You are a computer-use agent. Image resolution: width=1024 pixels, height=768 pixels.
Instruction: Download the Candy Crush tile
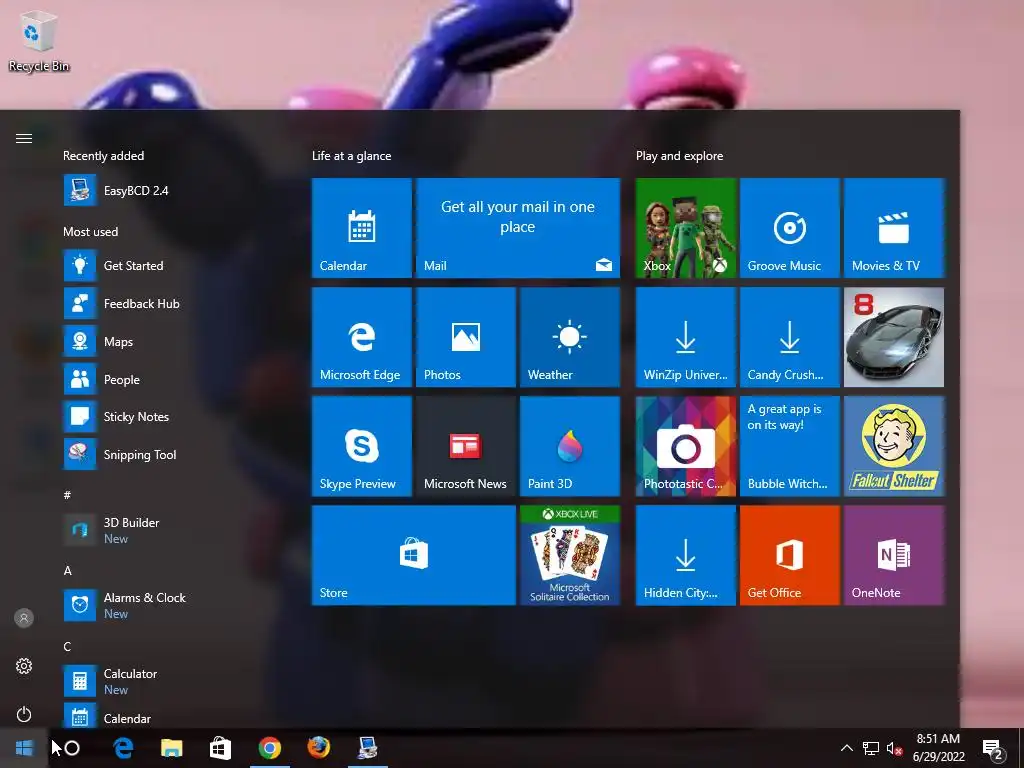coord(790,337)
